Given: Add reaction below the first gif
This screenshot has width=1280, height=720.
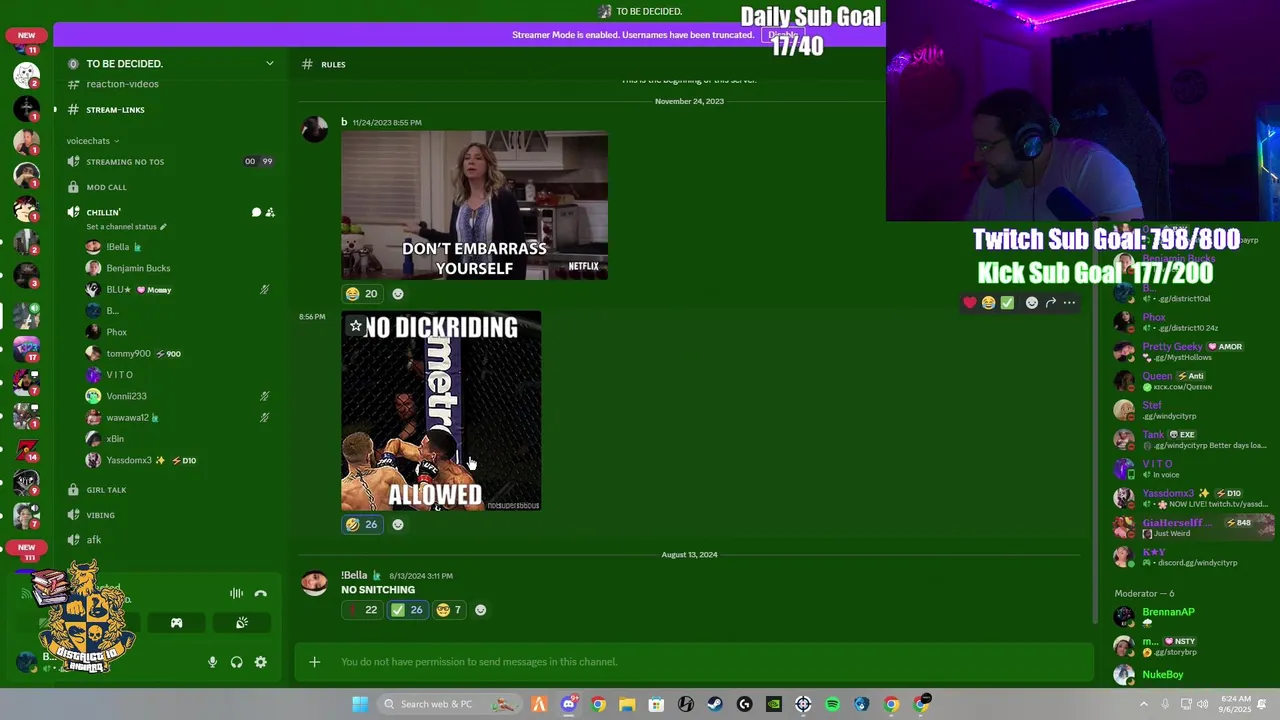Looking at the screenshot, I should (398, 294).
